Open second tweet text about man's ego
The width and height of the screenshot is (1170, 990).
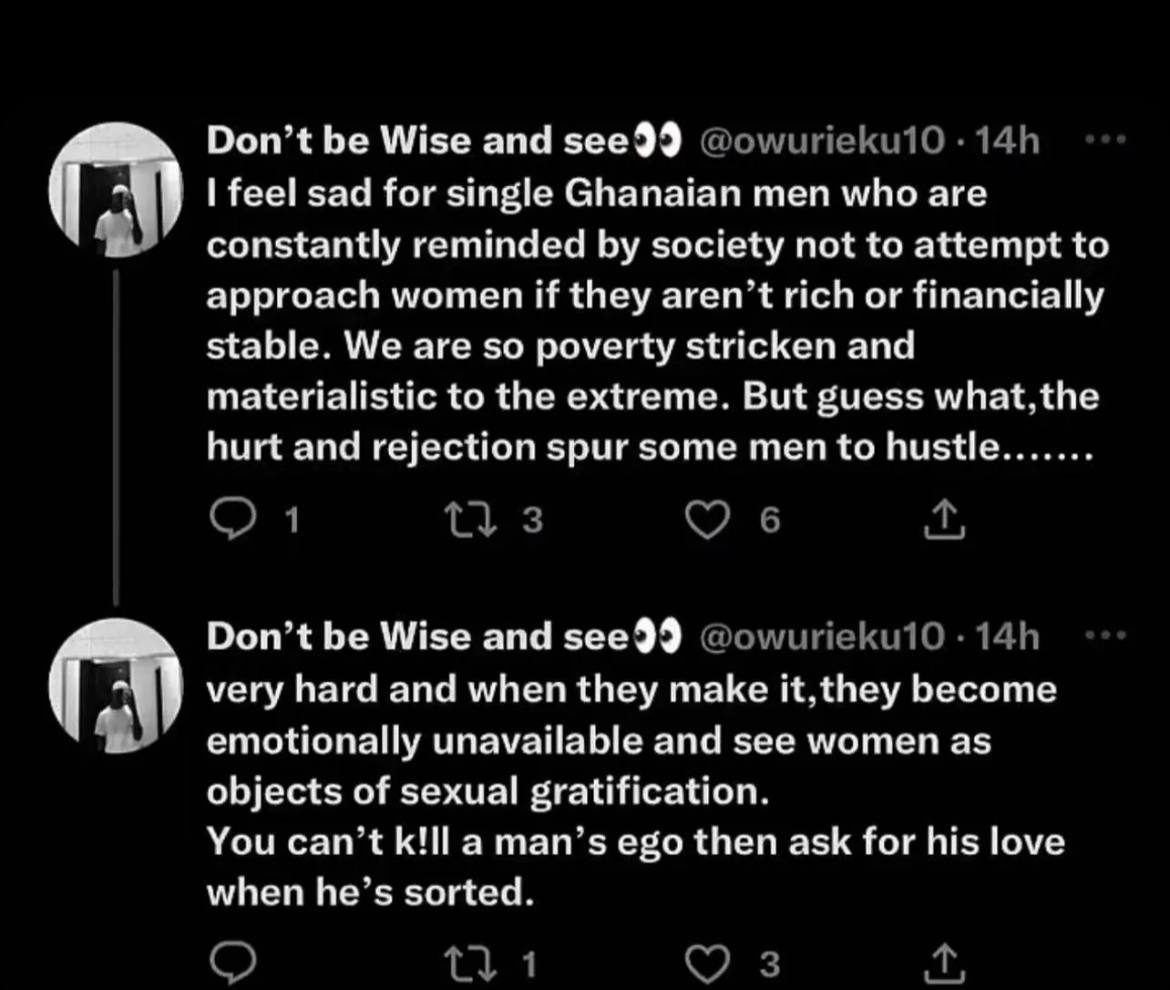tap(630, 790)
